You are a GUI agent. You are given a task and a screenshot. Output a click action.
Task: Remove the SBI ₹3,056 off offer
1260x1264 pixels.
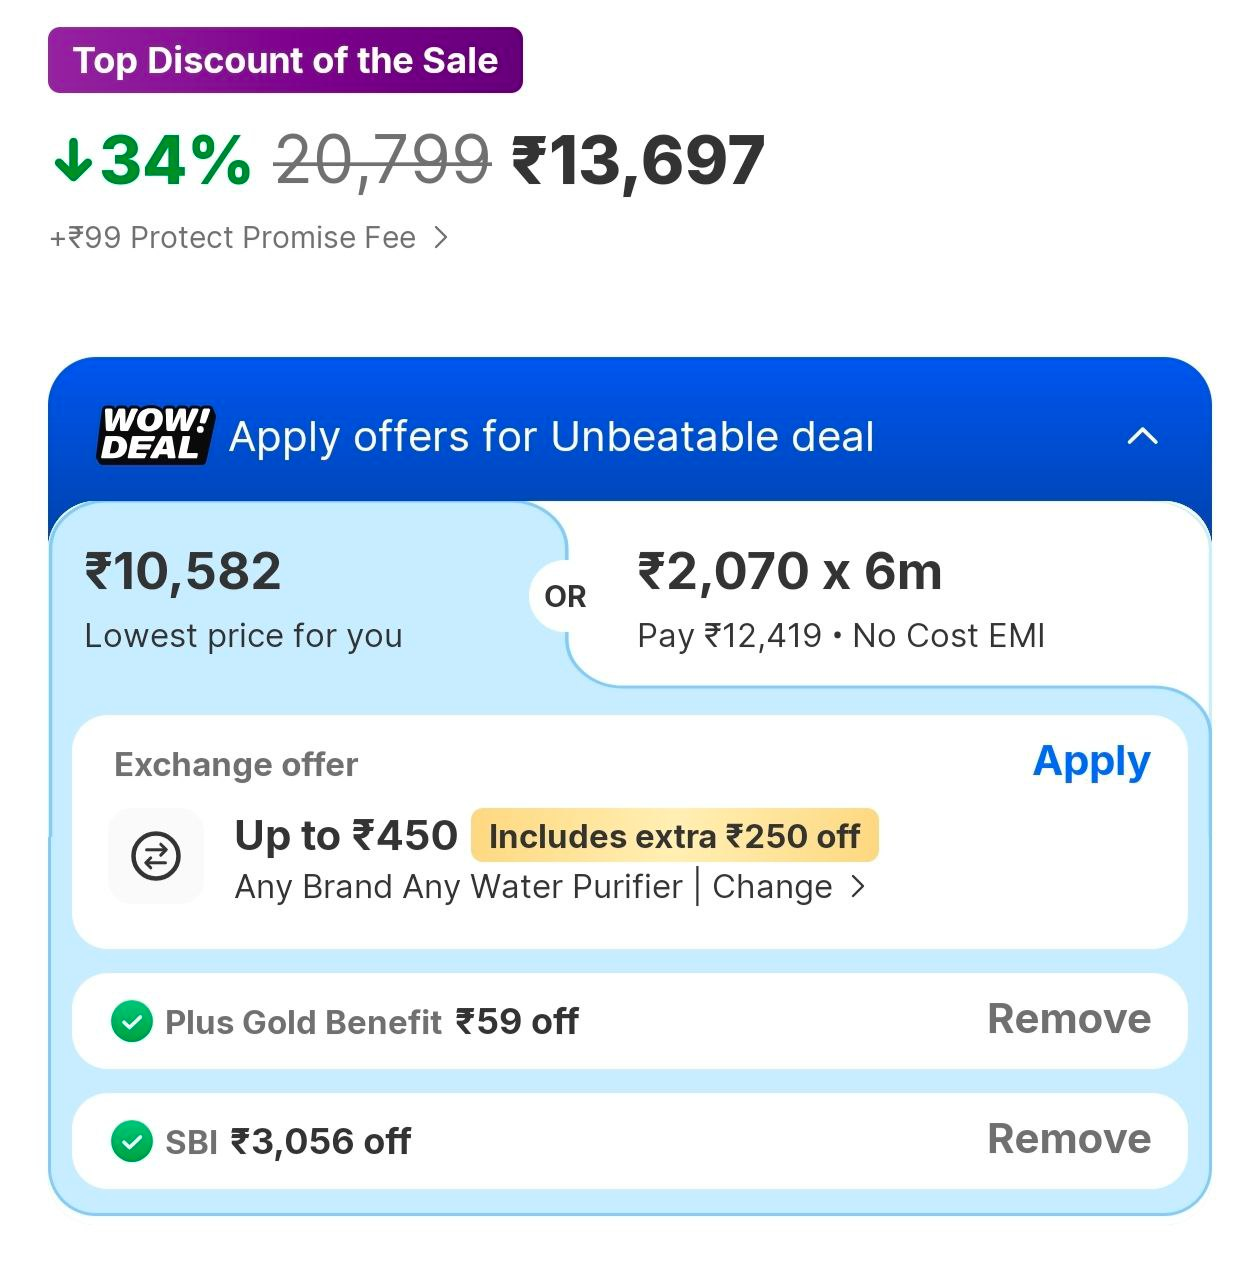coord(1069,1139)
